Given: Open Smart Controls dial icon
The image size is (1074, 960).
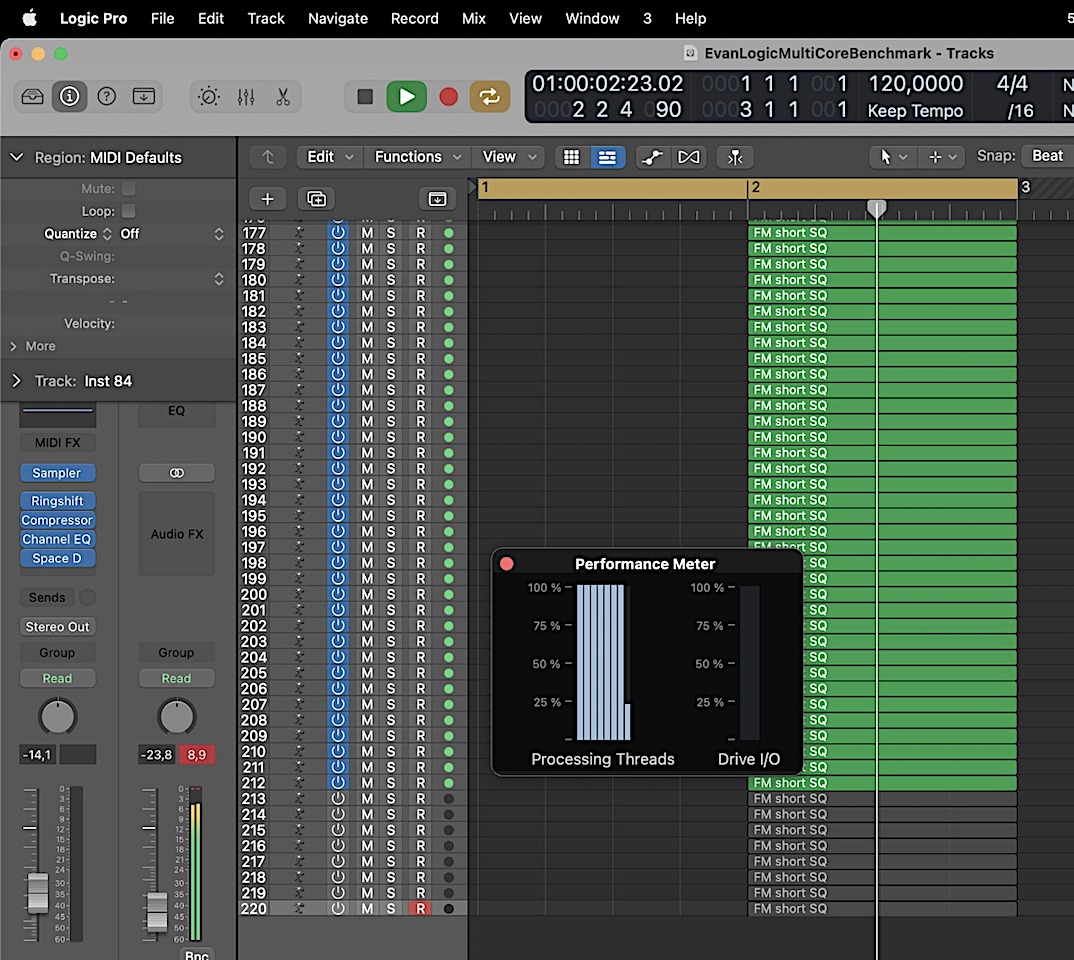Looking at the screenshot, I should point(208,97).
